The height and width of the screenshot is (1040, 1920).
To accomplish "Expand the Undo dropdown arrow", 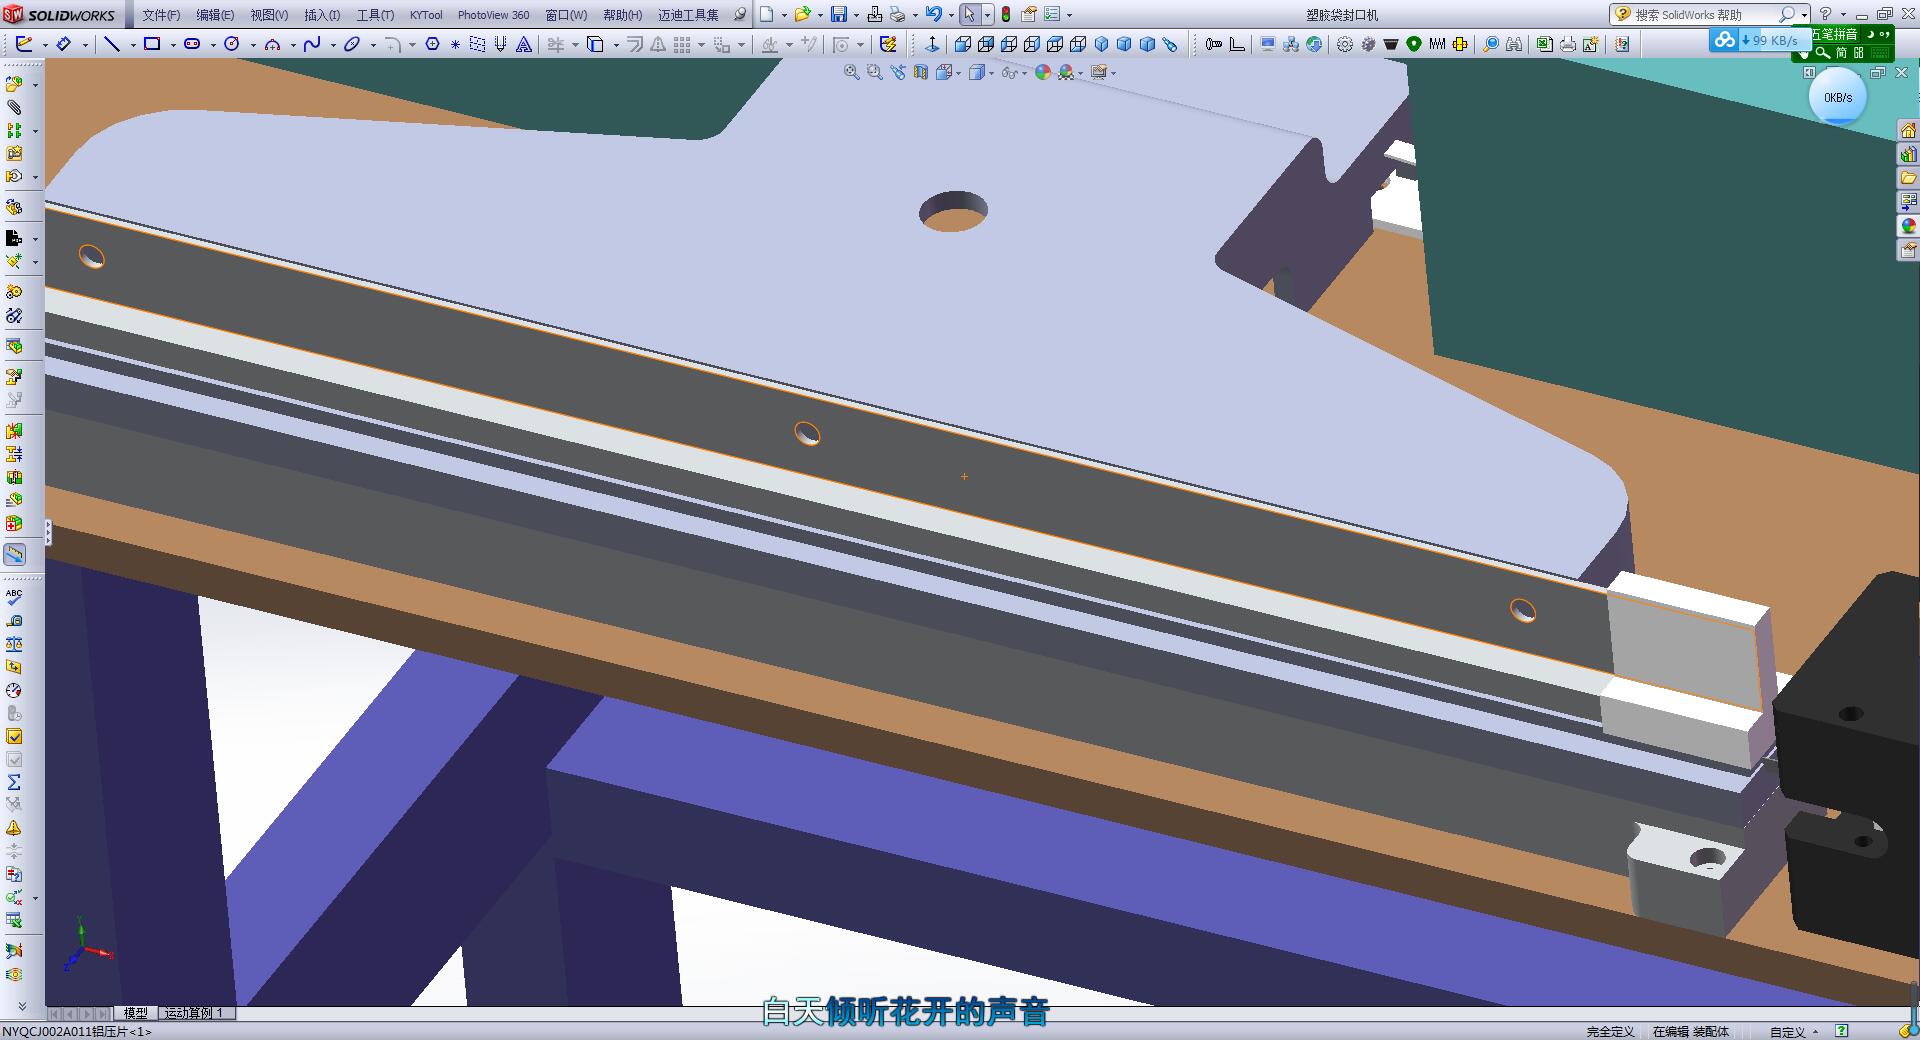I will pyautogui.click(x=950, y=15).
